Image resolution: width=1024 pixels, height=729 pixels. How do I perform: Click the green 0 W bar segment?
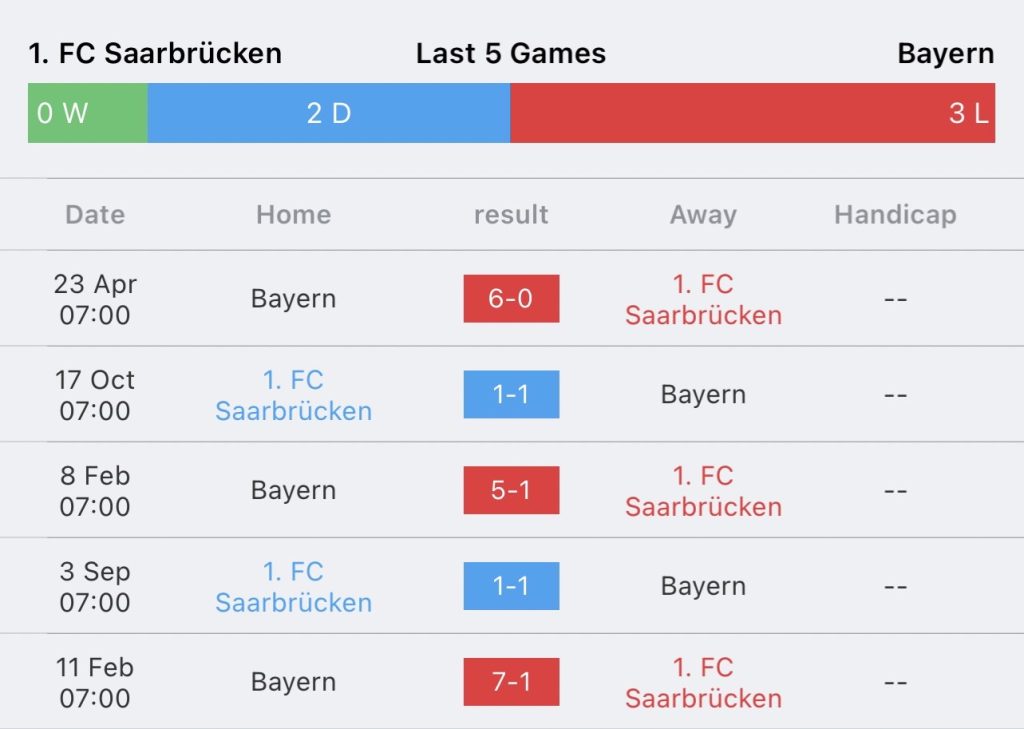pyautogui.click(x=88, y=113)
